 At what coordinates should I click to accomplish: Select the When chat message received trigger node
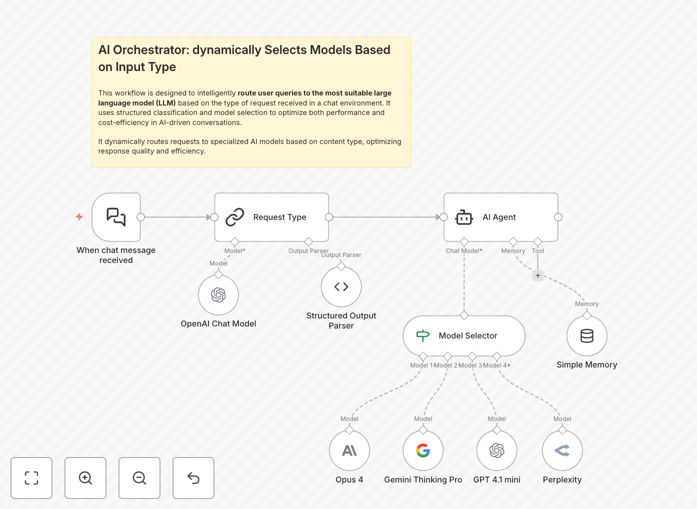(116, 217)
